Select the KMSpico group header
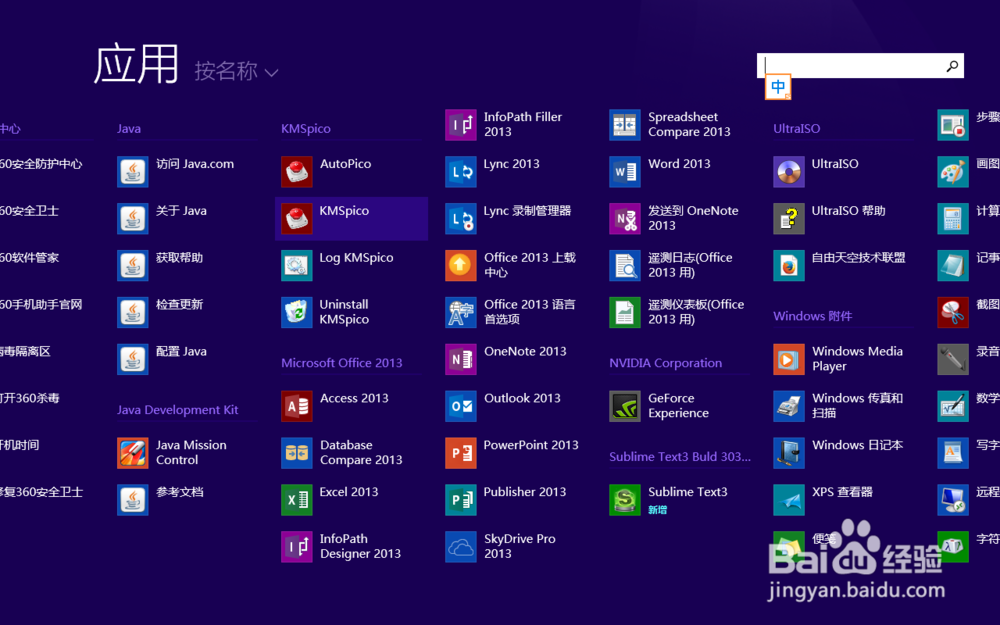 point(306,129)
